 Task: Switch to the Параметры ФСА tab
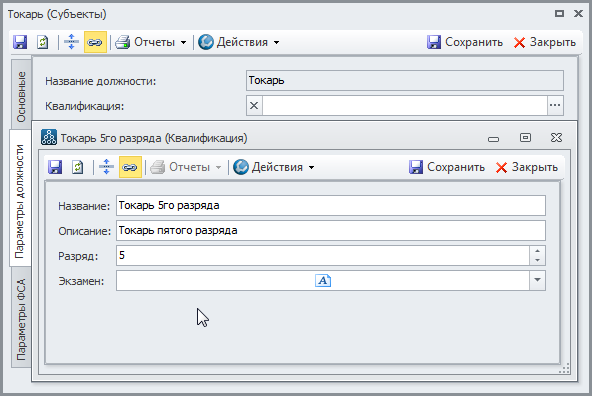pos(21,319)
